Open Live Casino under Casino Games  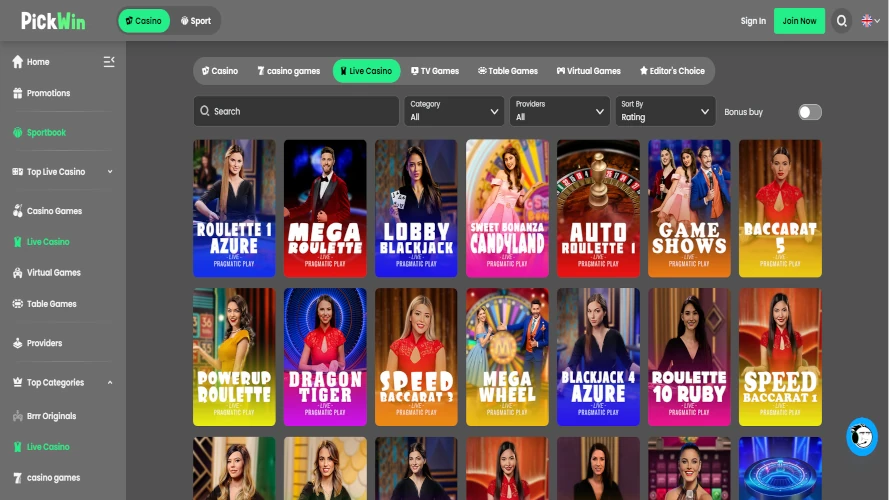tap(41, 241)
